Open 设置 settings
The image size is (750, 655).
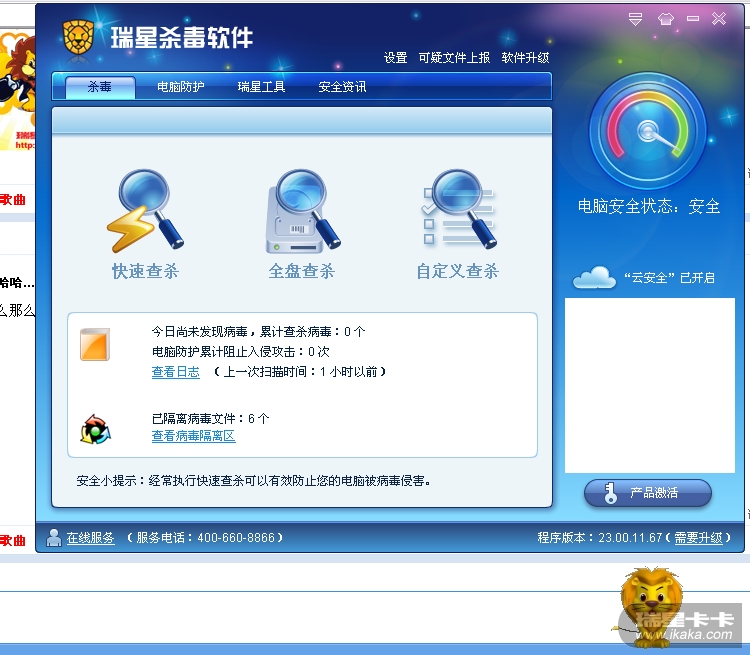click(395, 58)
